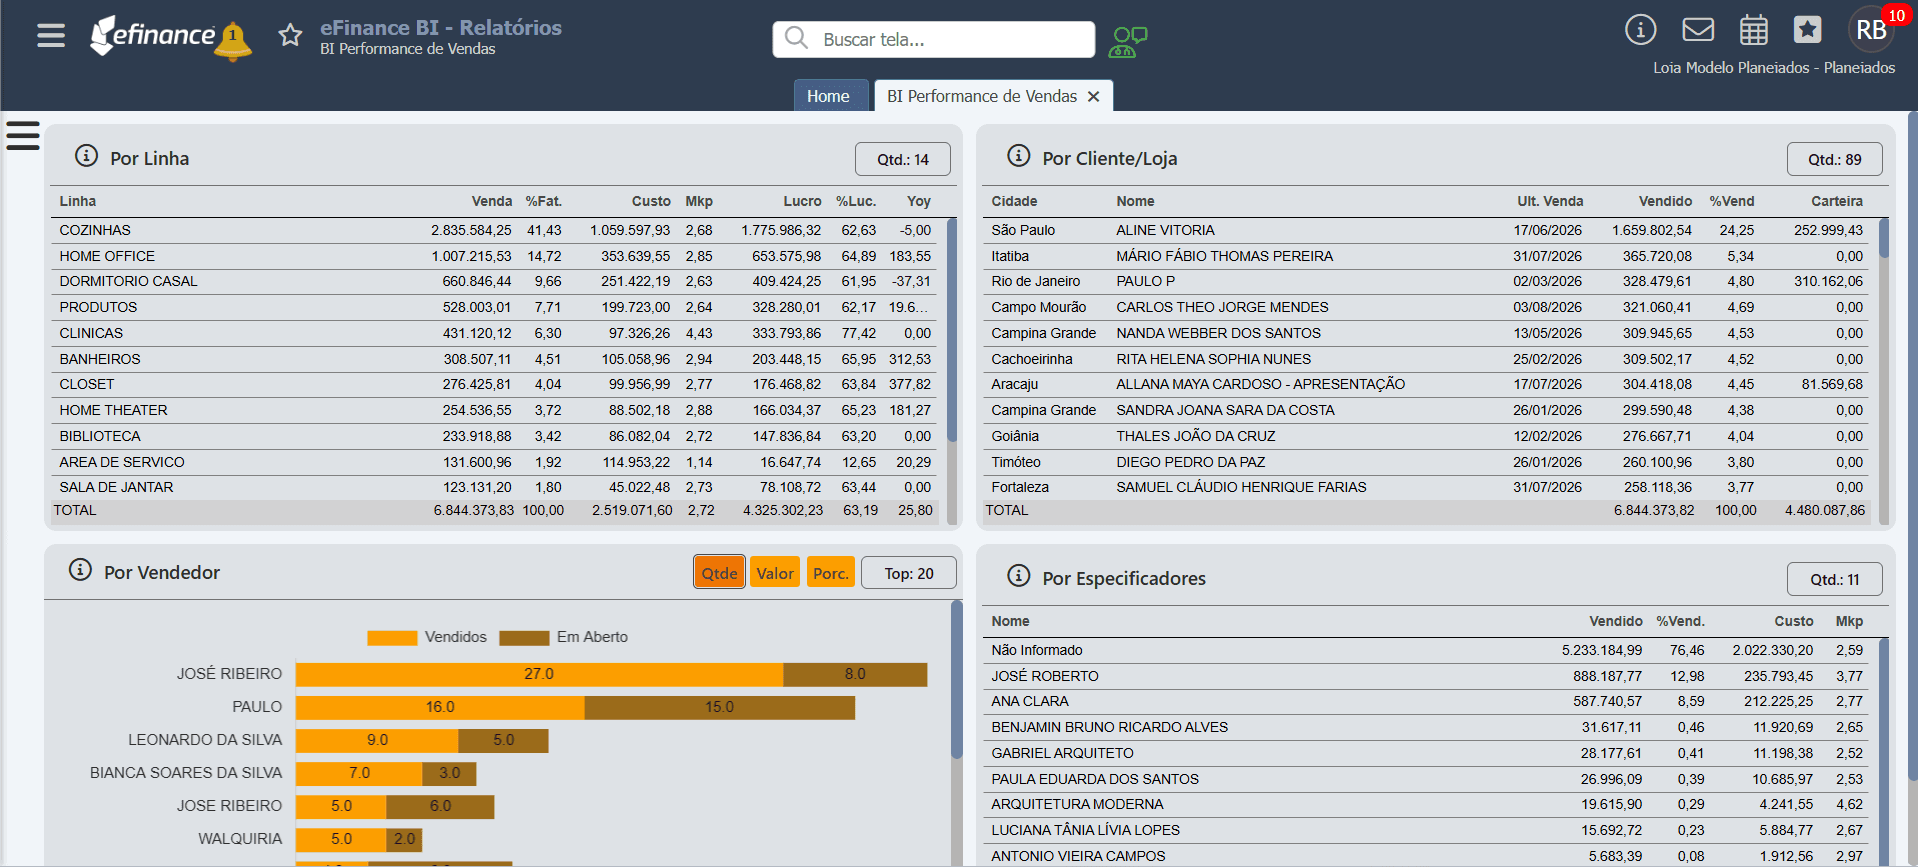Click JOSÉ RIBEIRO's 27.0 sold bar
Screen dimensions: 1918x867
click(539, 674)
